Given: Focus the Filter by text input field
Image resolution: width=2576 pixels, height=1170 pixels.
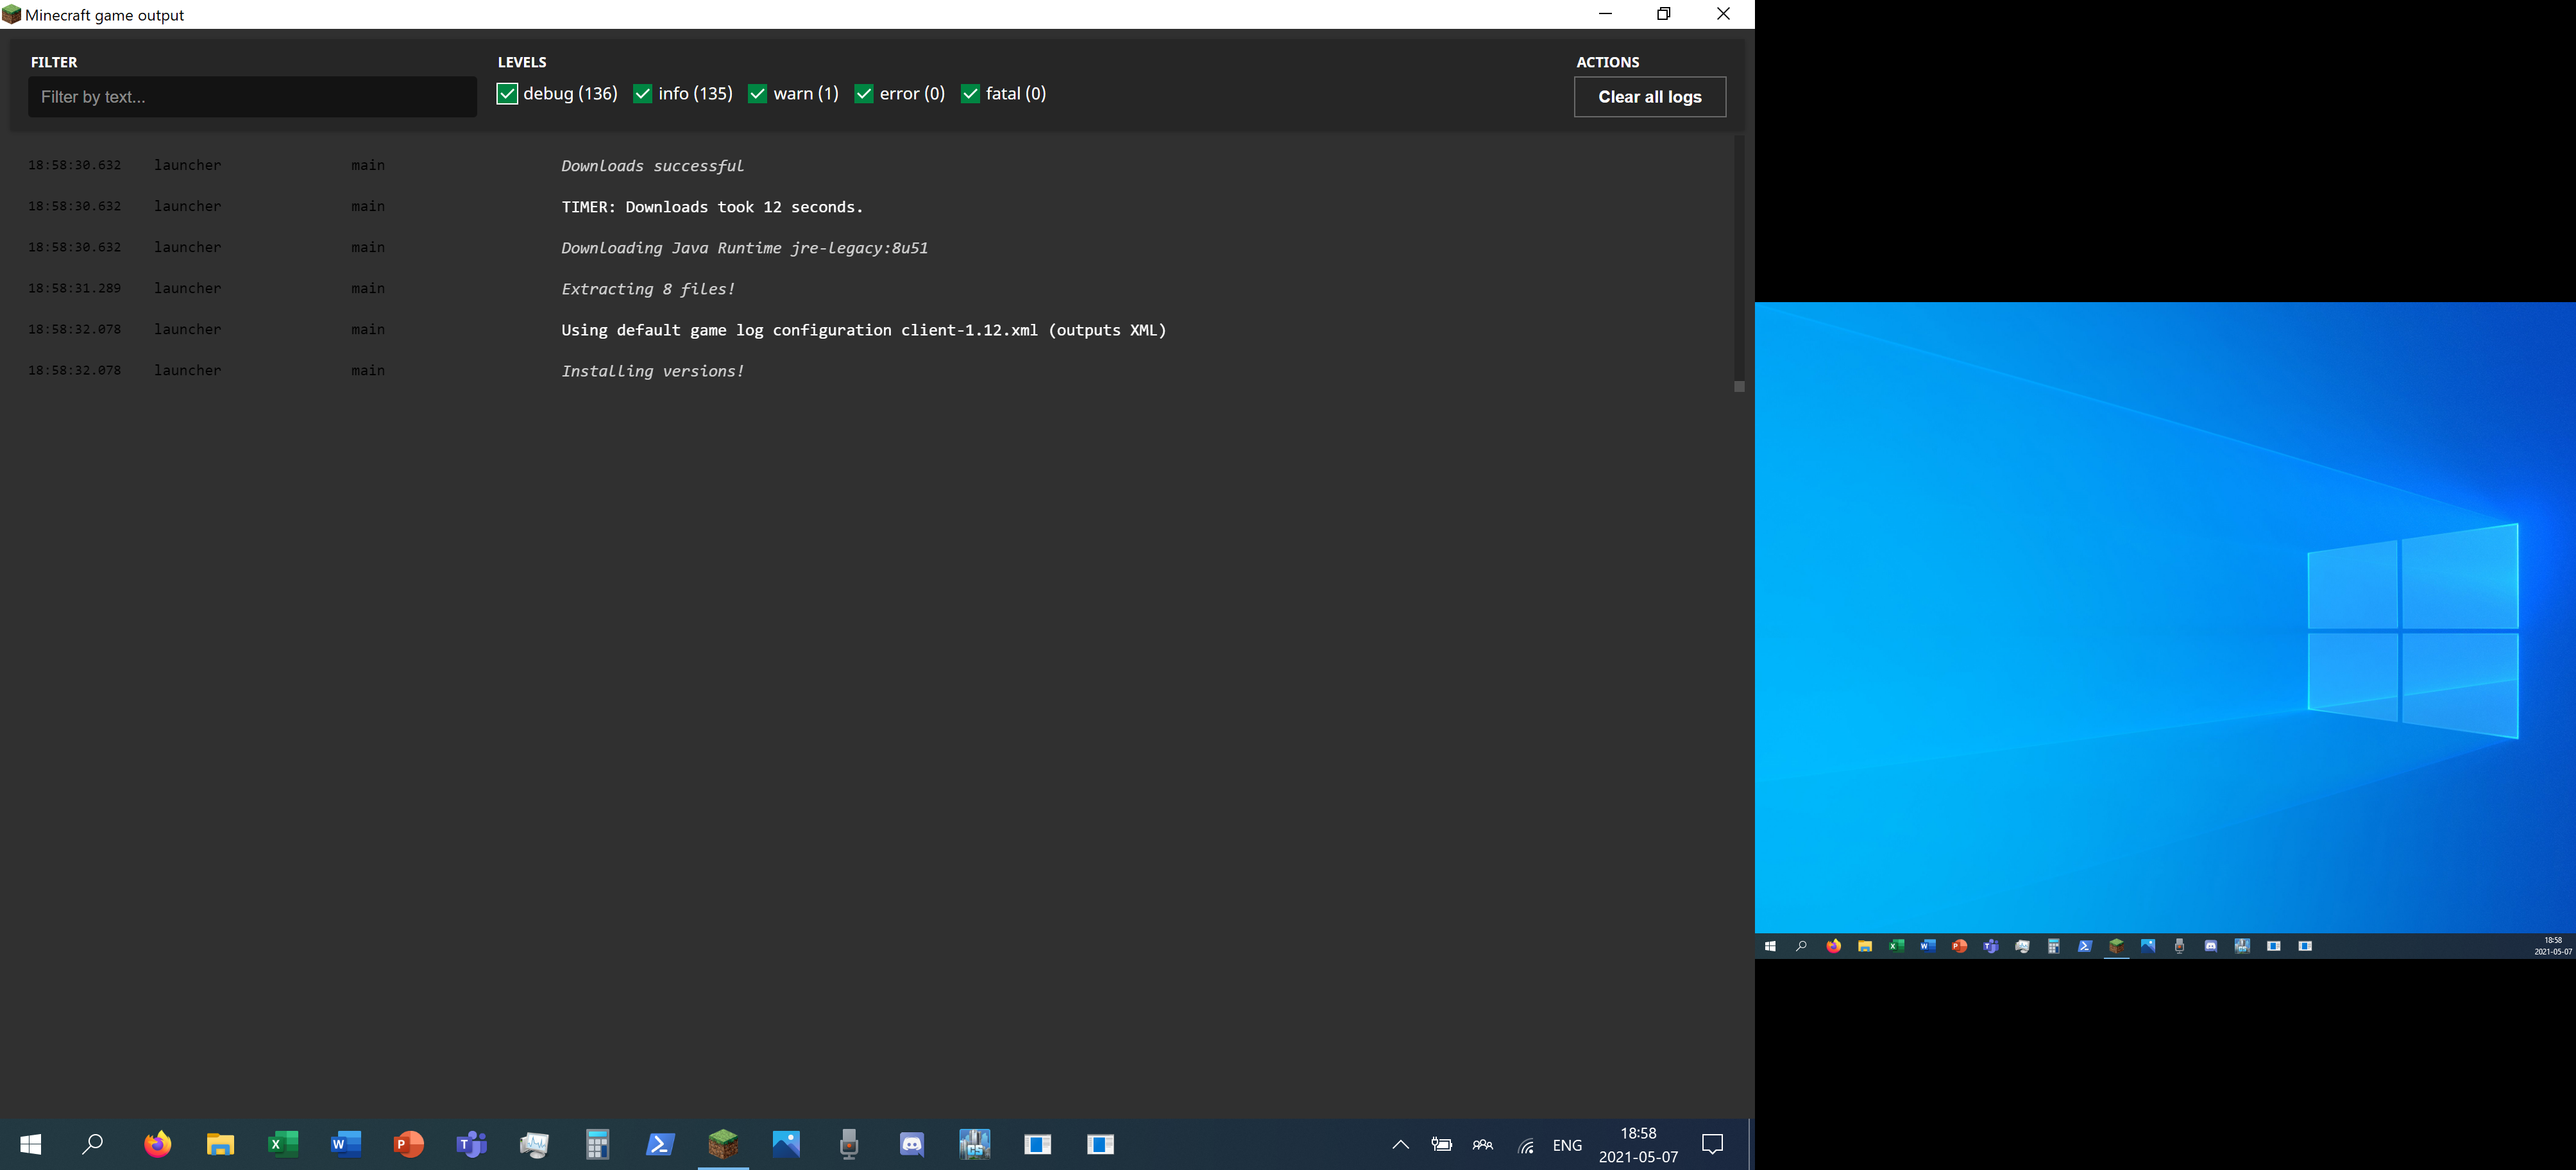Looking at the screenshot, I should (252, 97).
